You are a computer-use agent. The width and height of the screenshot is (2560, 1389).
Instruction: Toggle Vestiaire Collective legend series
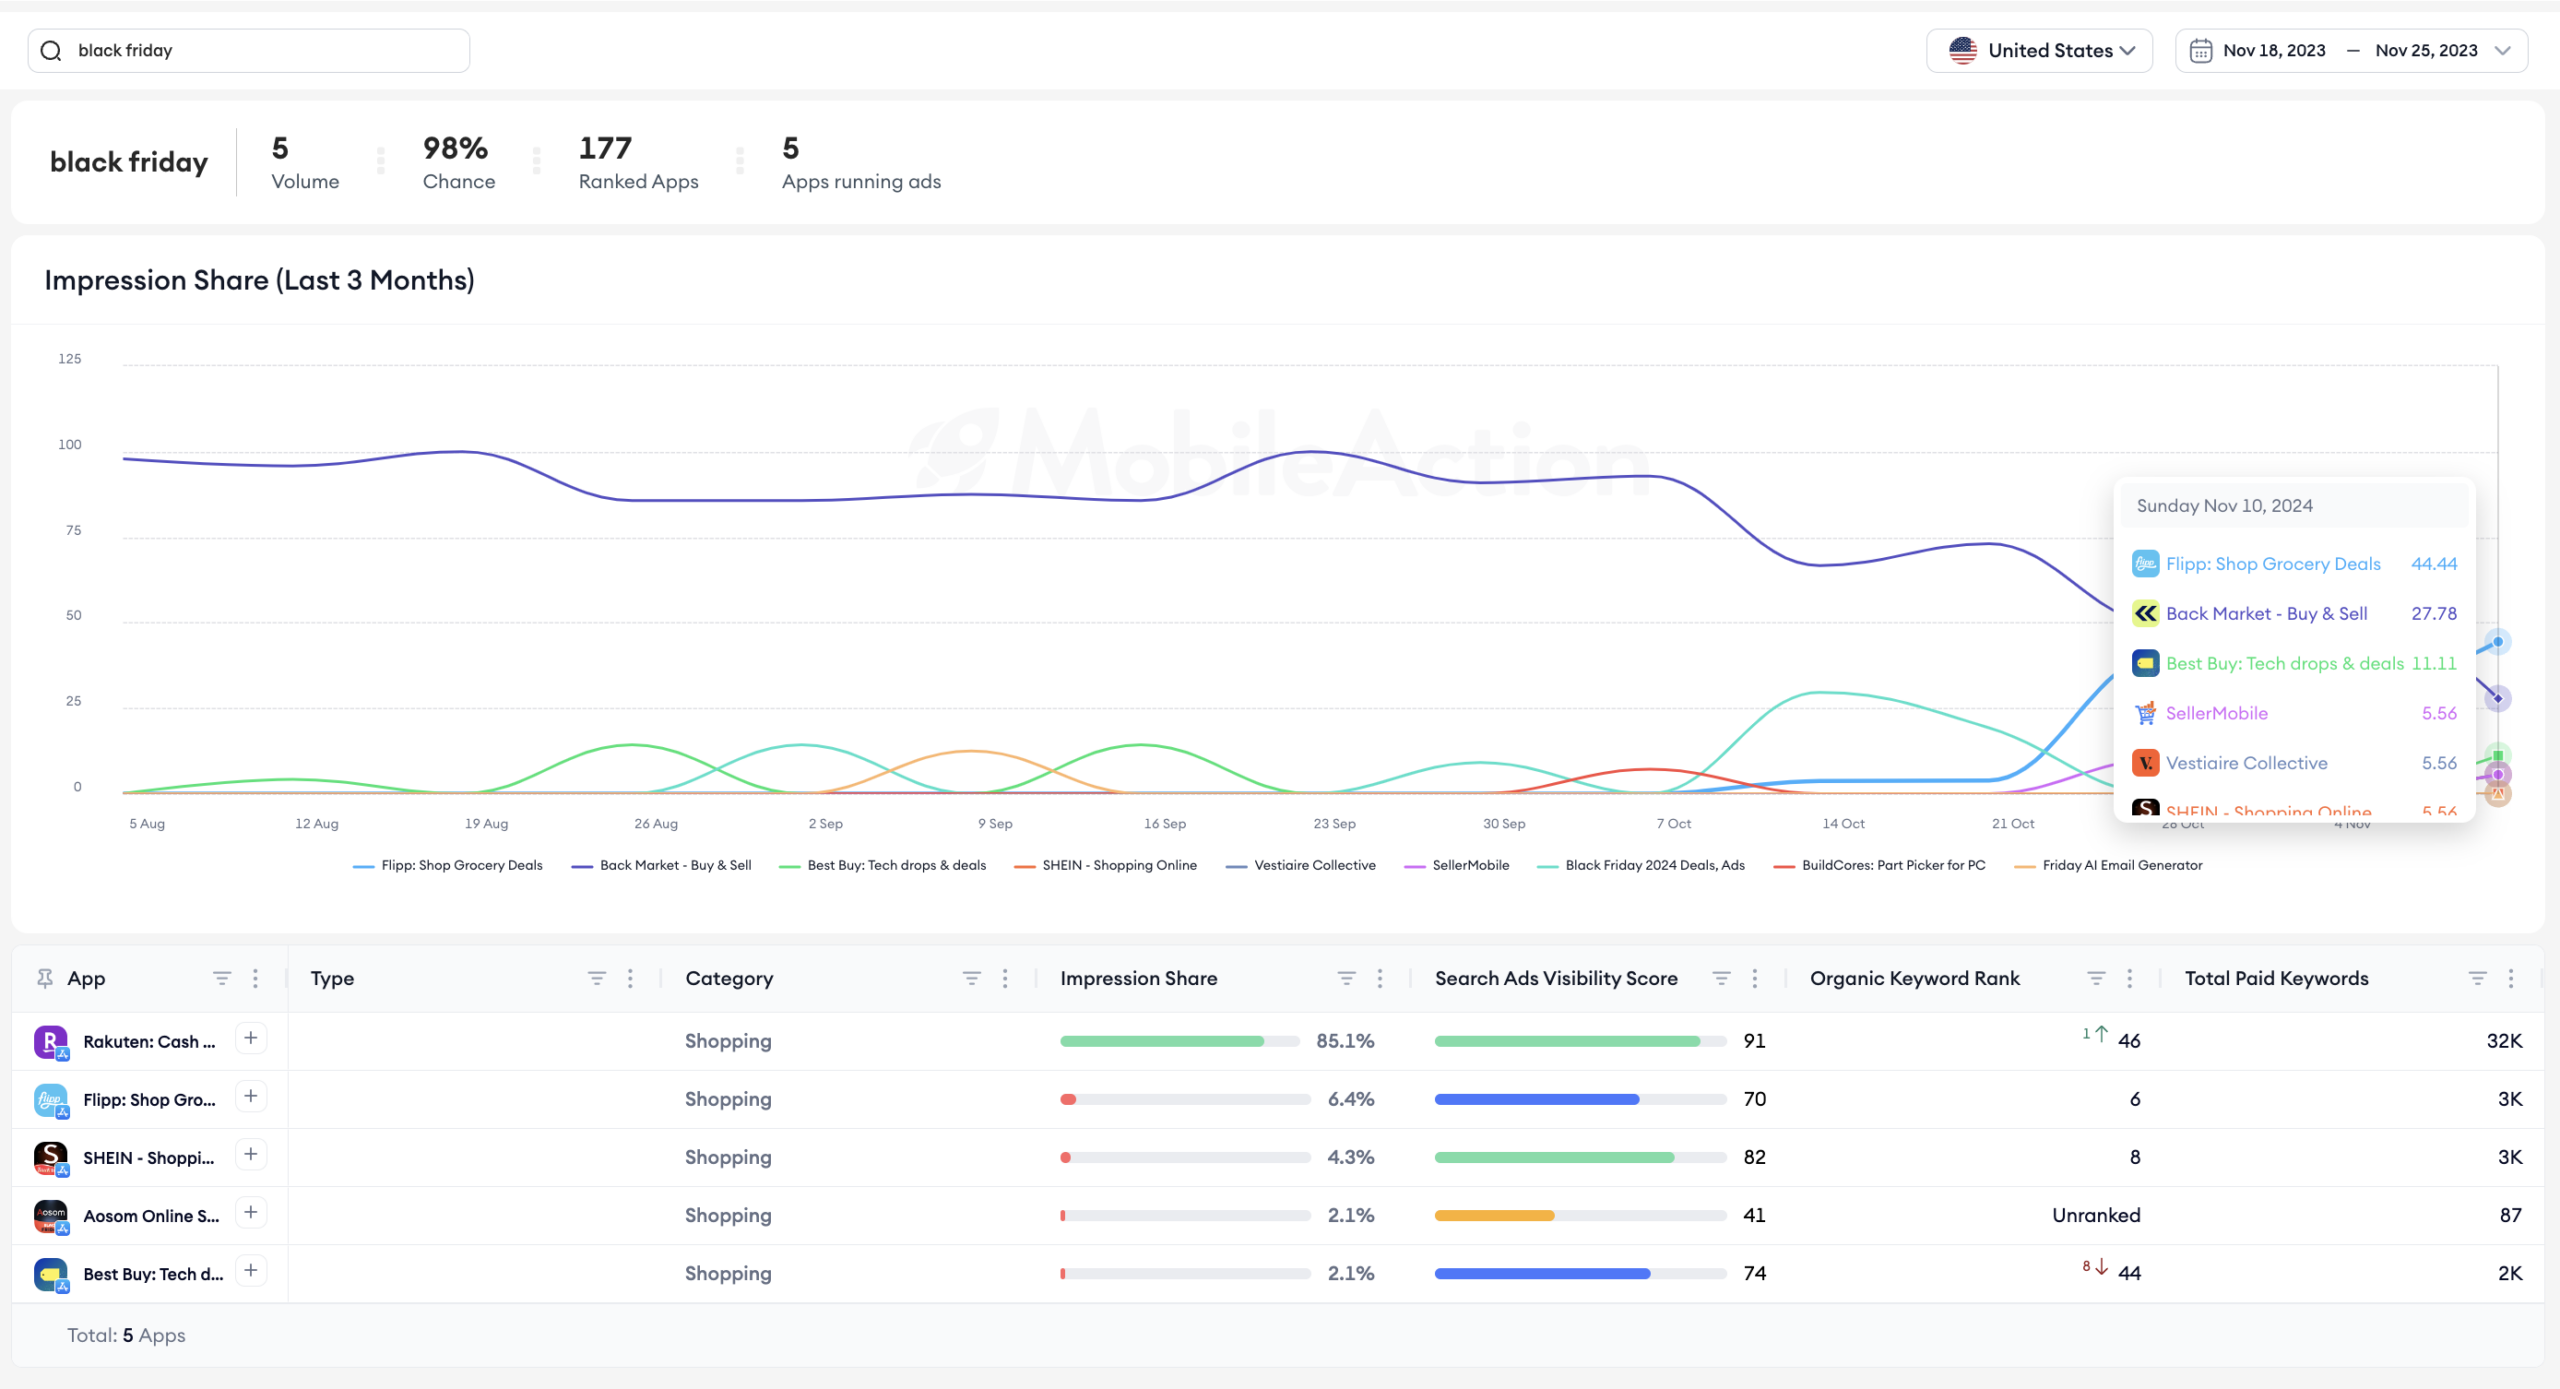[x=1301, y=866]
